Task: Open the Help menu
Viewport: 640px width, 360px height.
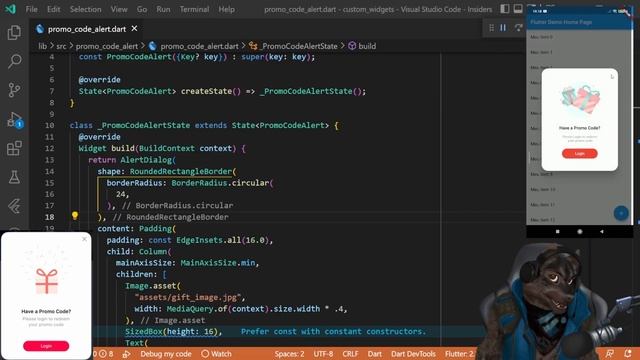Action: (226, 9)
